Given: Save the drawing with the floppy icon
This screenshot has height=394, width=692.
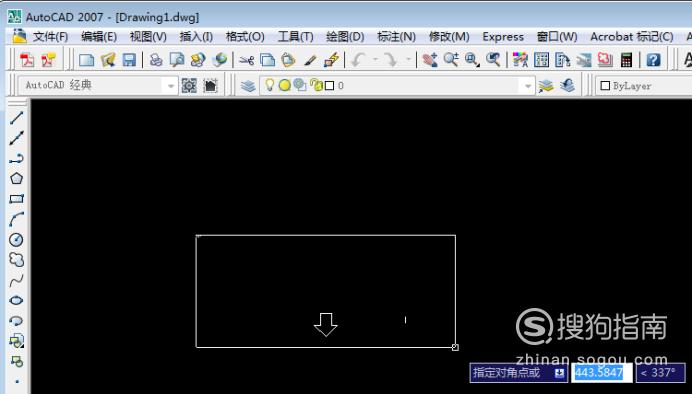Looking at the screenshot, I should (129, 60).
